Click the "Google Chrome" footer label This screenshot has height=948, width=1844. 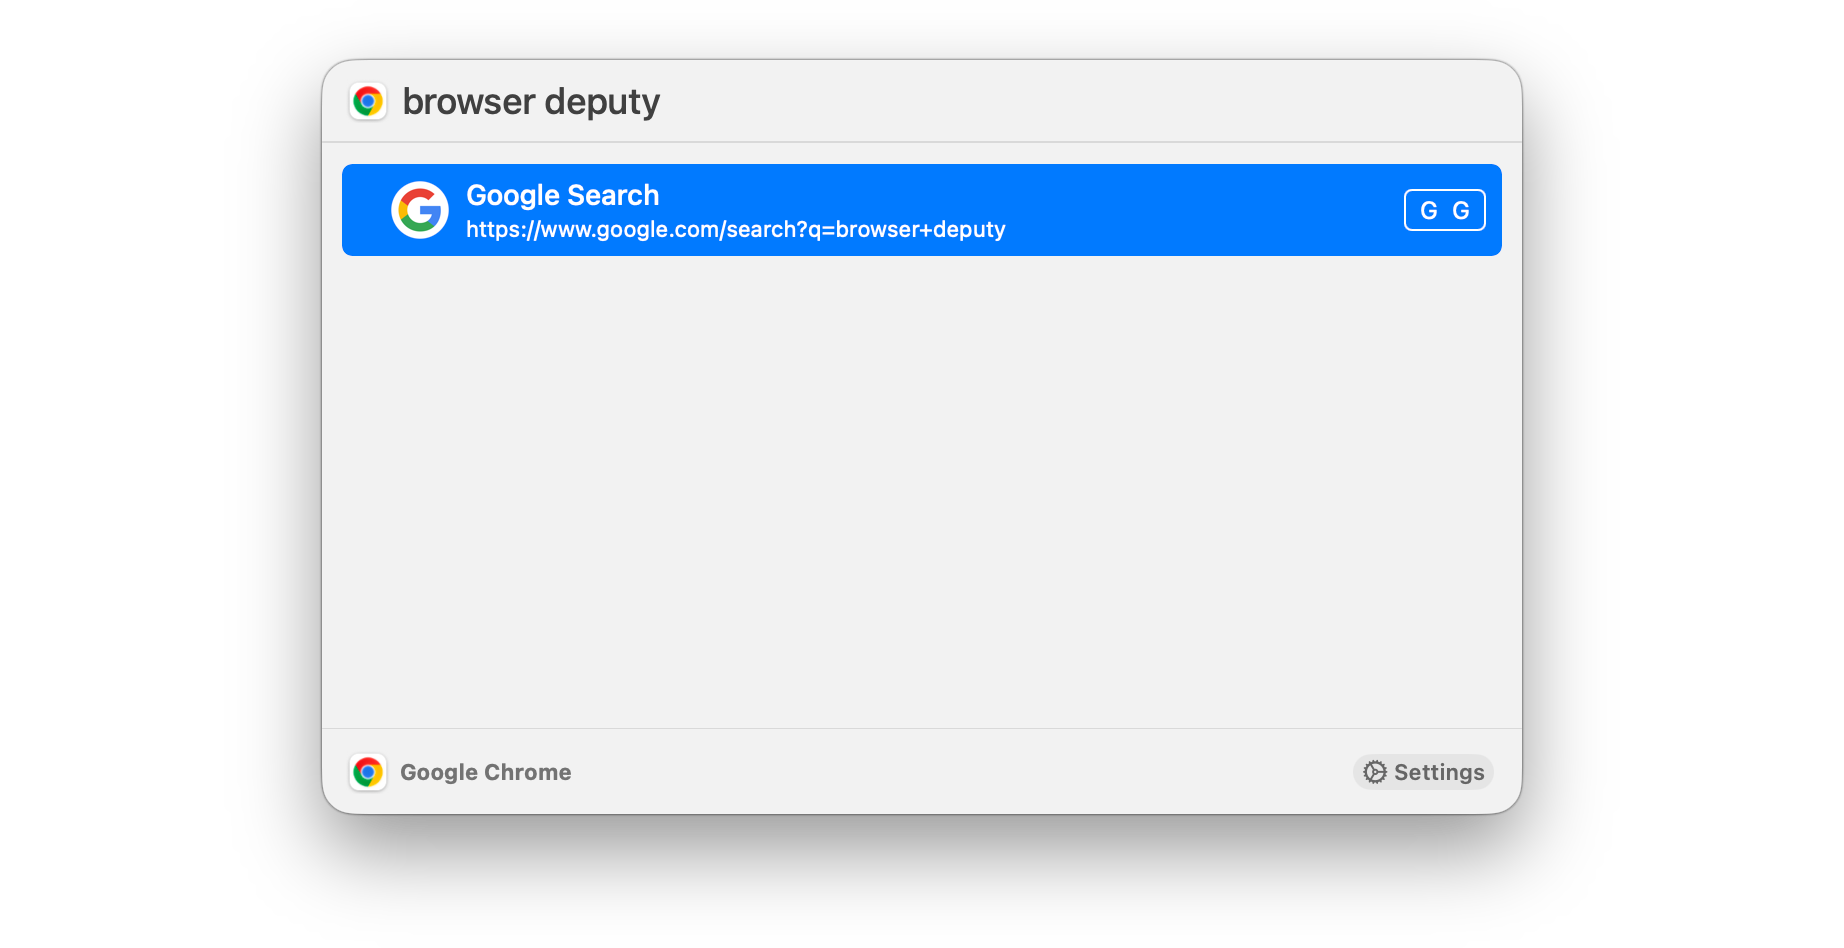485,772
